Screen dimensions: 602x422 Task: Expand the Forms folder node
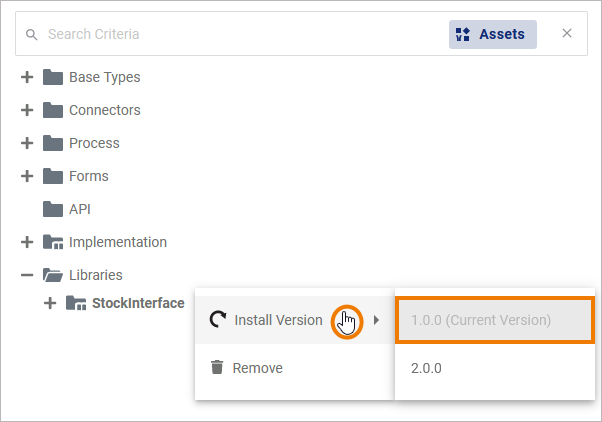tap(27, 176)
